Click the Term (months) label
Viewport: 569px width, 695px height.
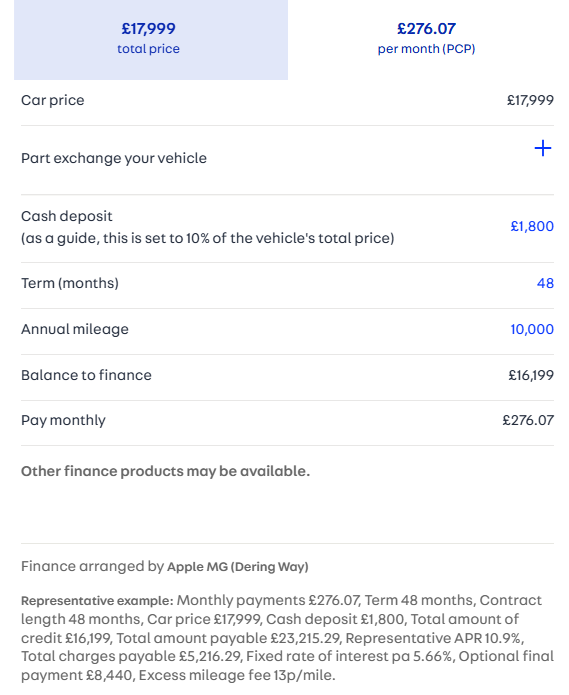pos(70,283)
